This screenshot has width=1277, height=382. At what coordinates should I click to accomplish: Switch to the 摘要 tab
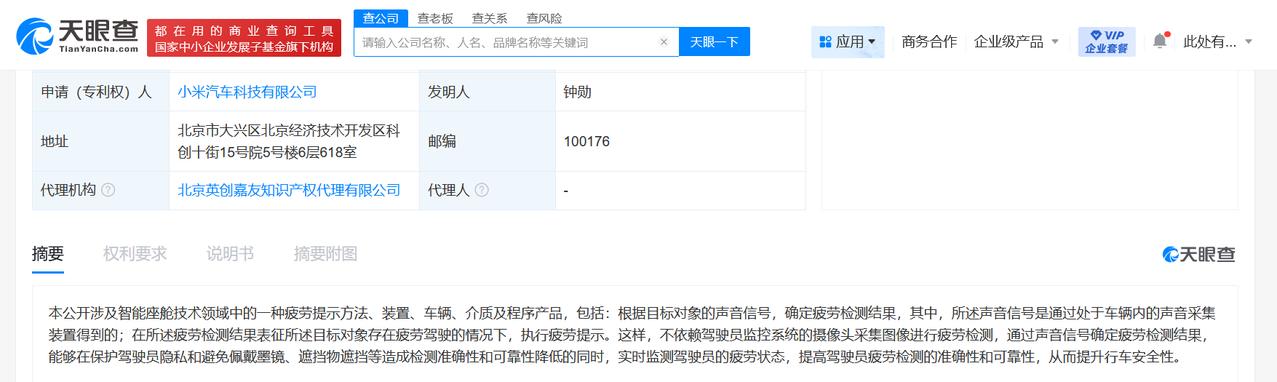pos(48,254)
